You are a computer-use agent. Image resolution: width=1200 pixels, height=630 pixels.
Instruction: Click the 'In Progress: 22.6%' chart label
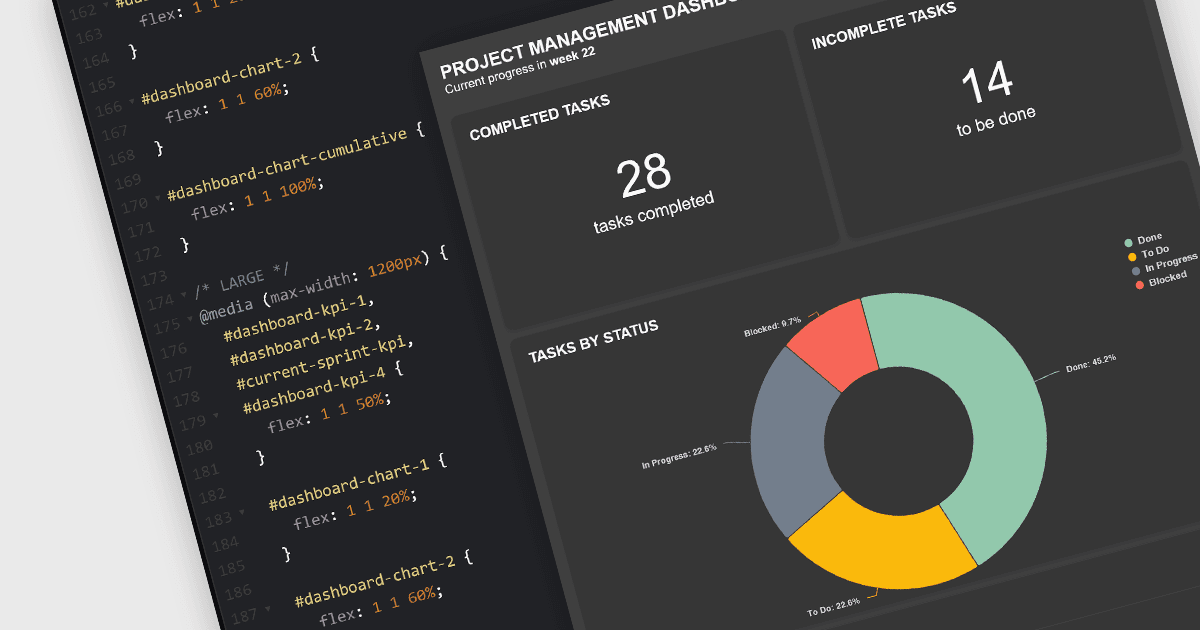(679, 455)
